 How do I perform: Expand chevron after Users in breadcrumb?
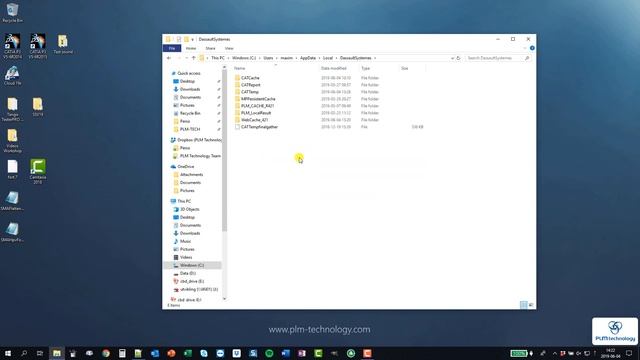277,58
